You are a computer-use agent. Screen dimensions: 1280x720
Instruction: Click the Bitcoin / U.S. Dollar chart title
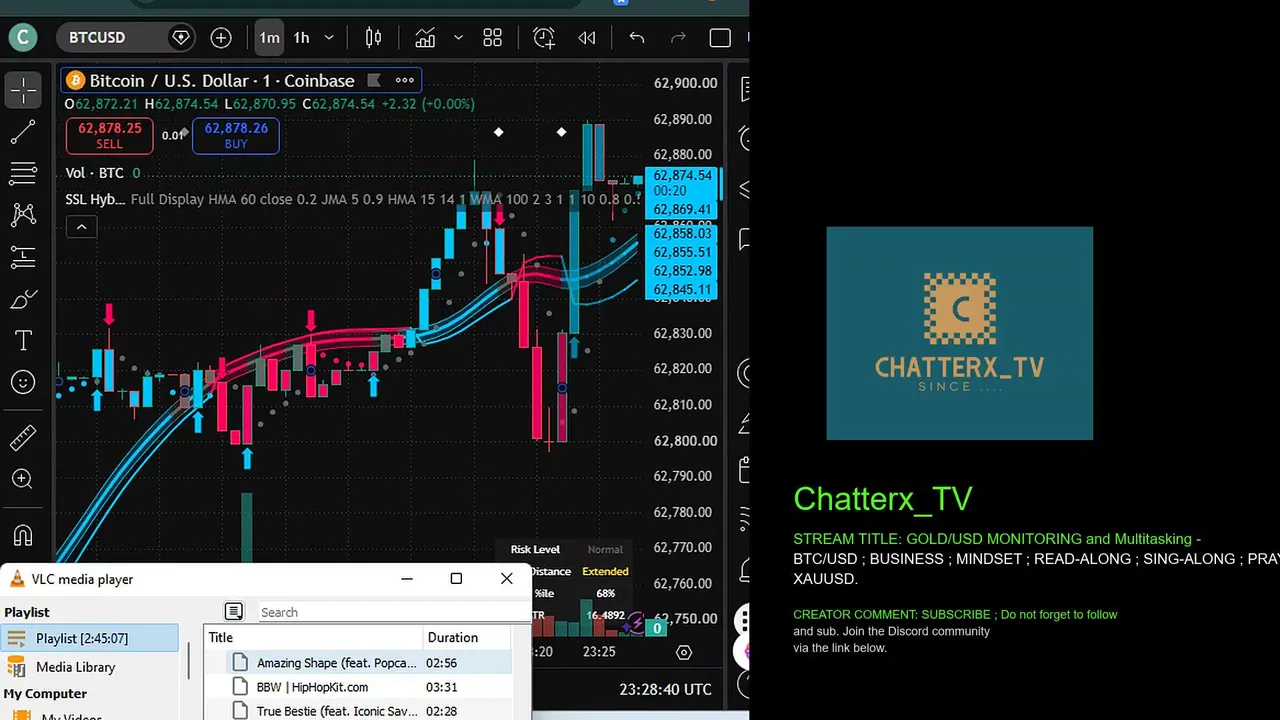click(222, 80)
